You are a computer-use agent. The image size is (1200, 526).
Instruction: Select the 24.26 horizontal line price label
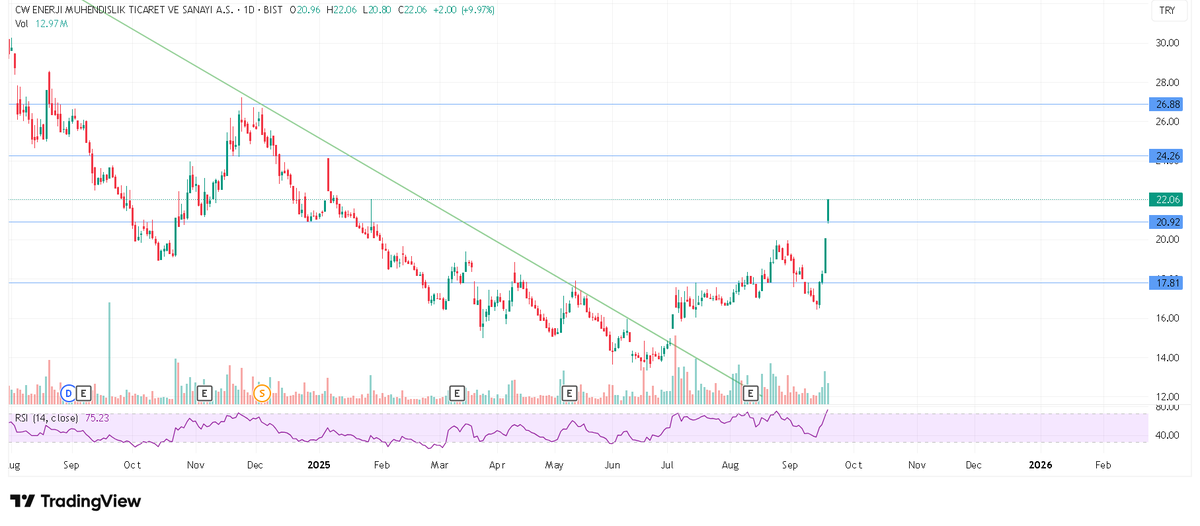pyautogui.click(x=1168, y=156)
